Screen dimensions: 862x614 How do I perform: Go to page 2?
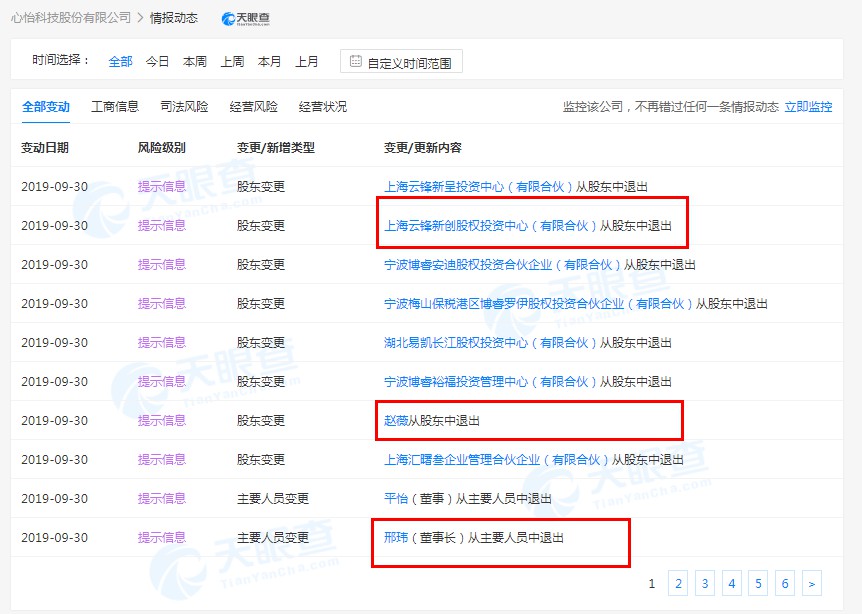[678, 583]
